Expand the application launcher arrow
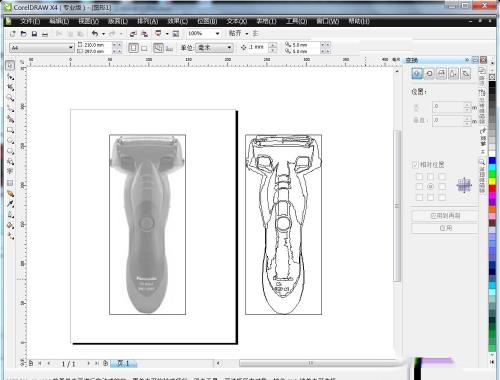Image resolution: width=500 pixels, height=380 pixels. coord(167,34)
